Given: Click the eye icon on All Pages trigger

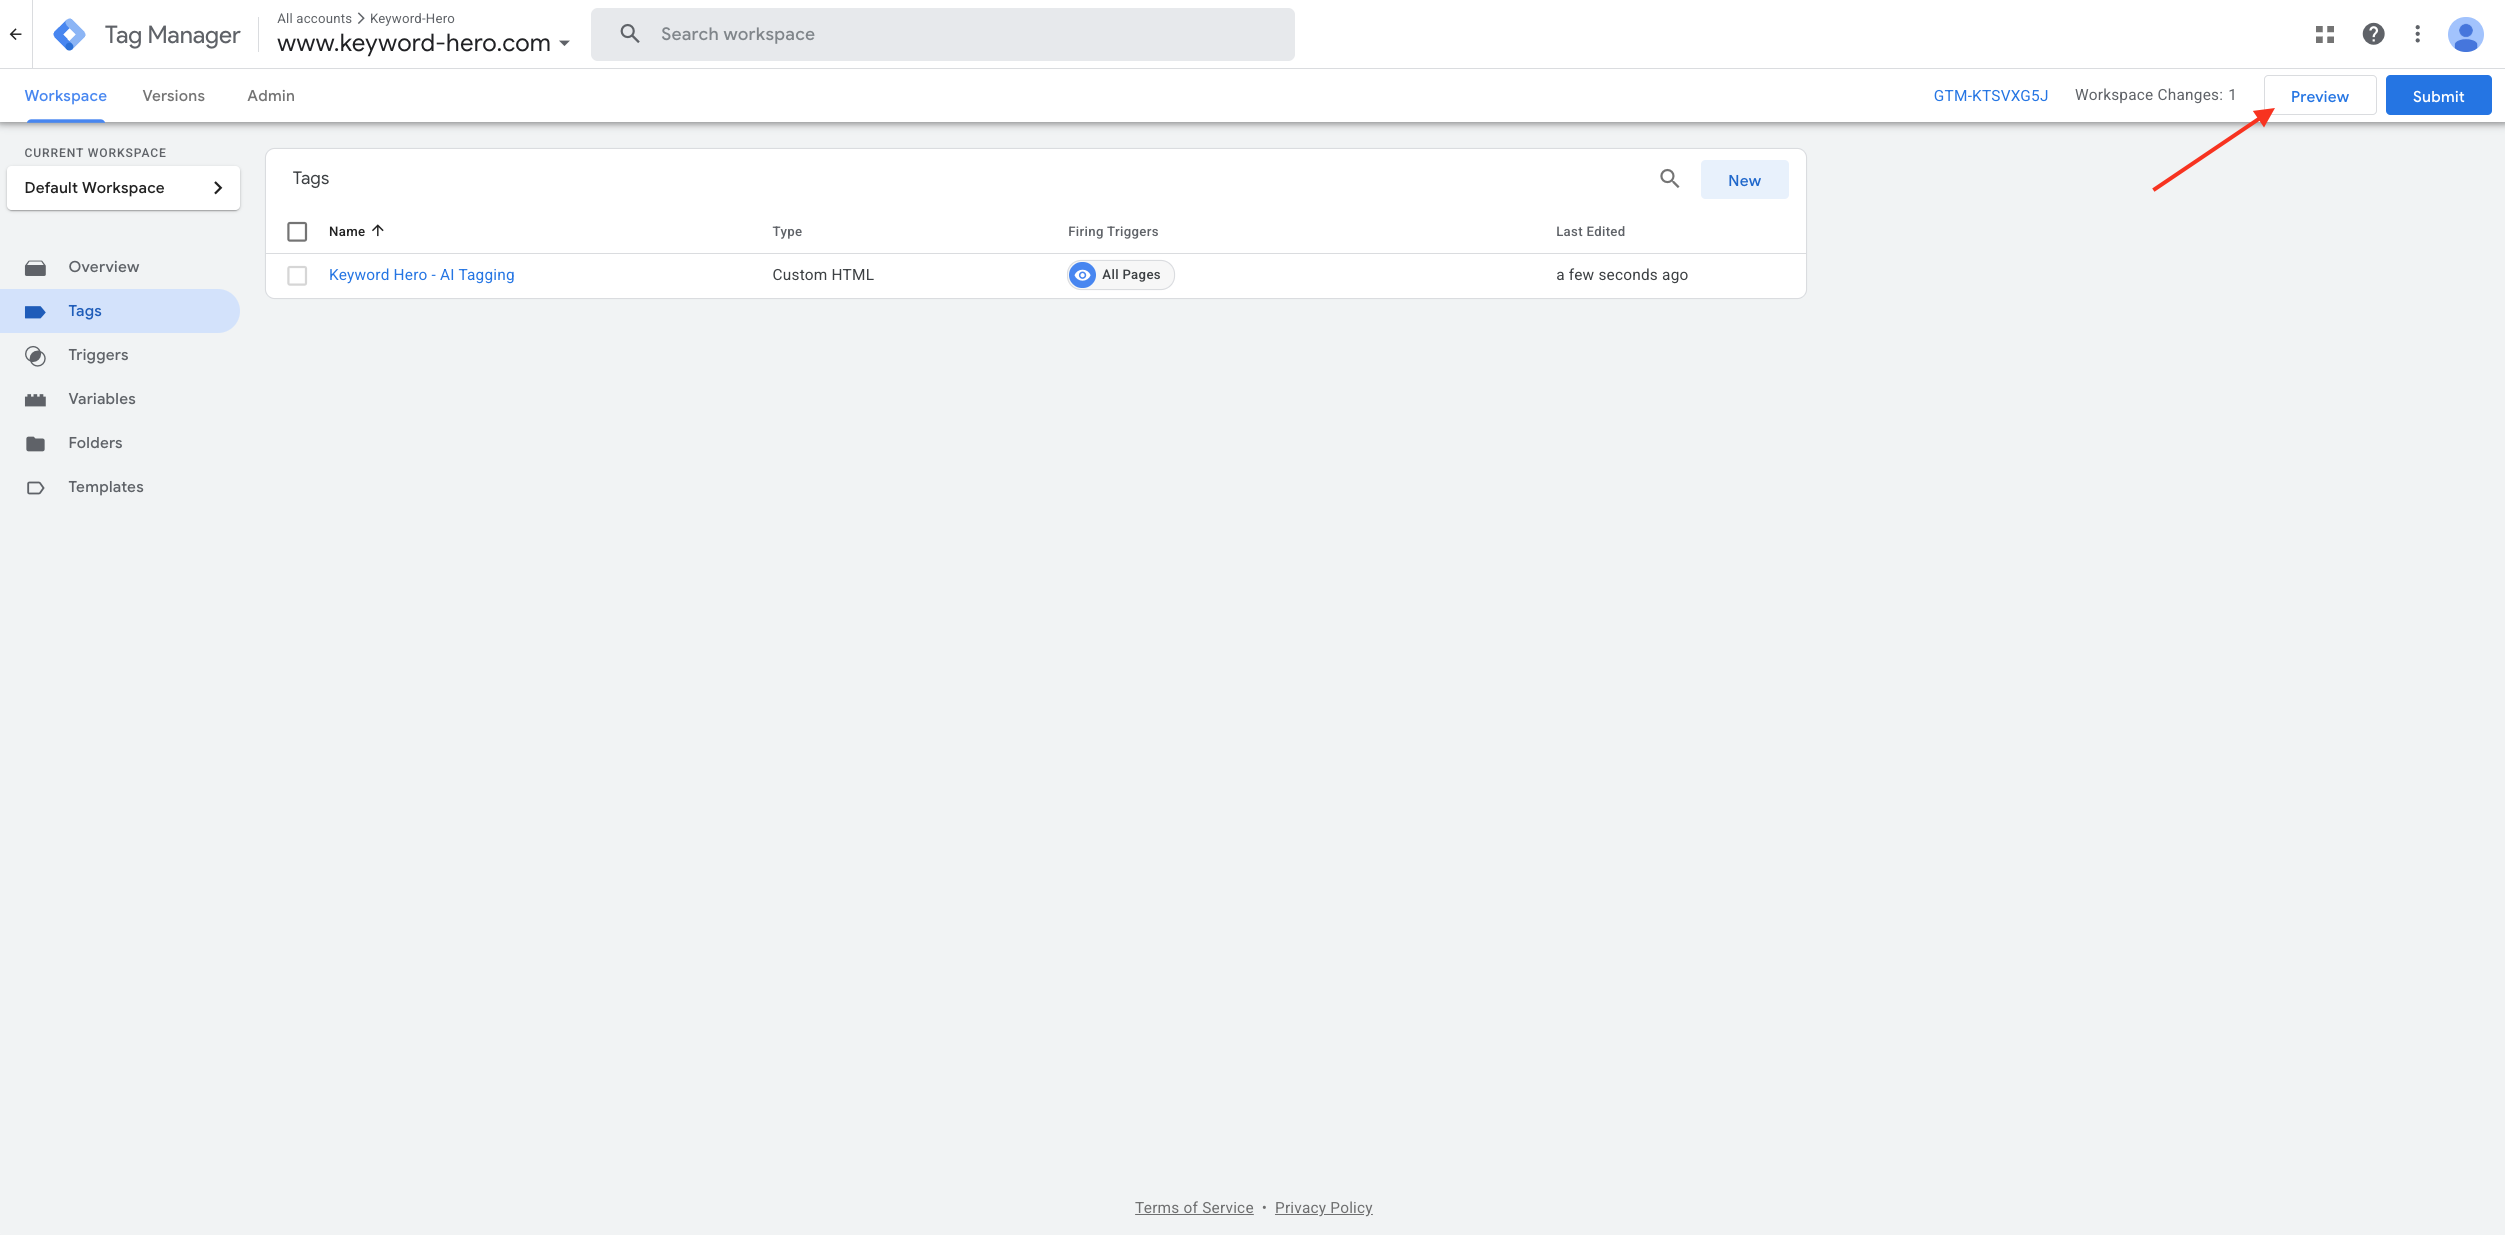Looking at the screenshot, I should tap(1082, 275).
